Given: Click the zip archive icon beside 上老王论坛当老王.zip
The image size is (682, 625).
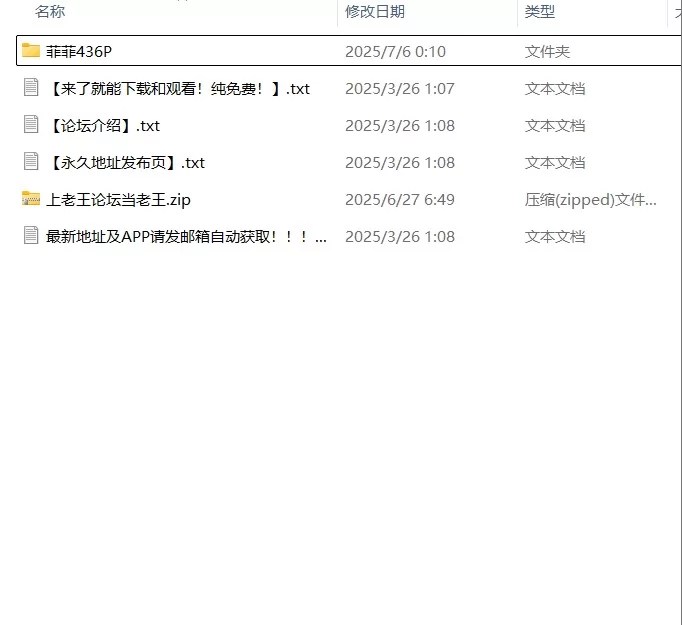Looking at the screenshot, I should point(30,198).
